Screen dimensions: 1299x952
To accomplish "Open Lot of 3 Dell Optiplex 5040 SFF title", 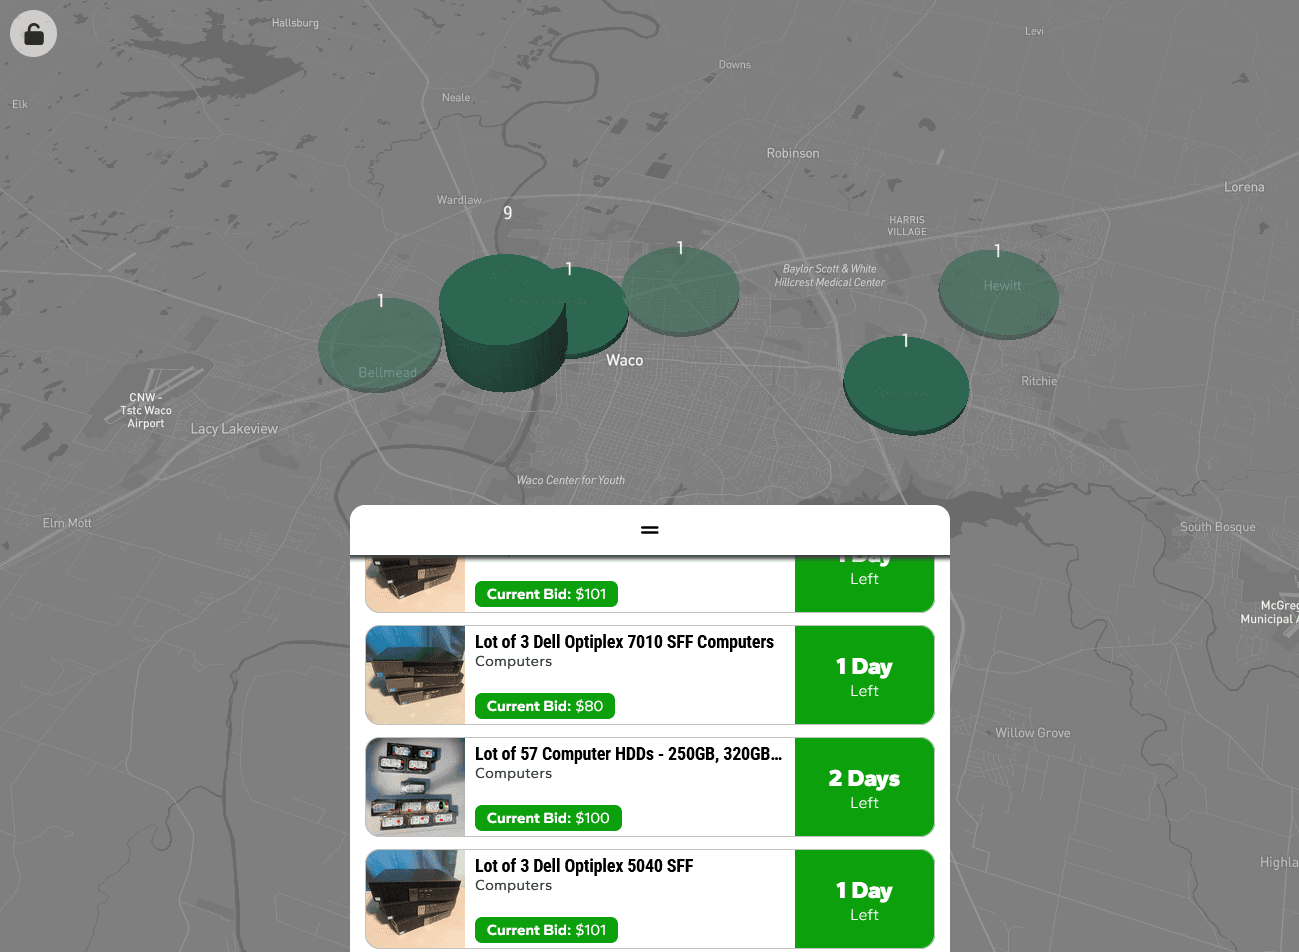I will tap(584, 866).
